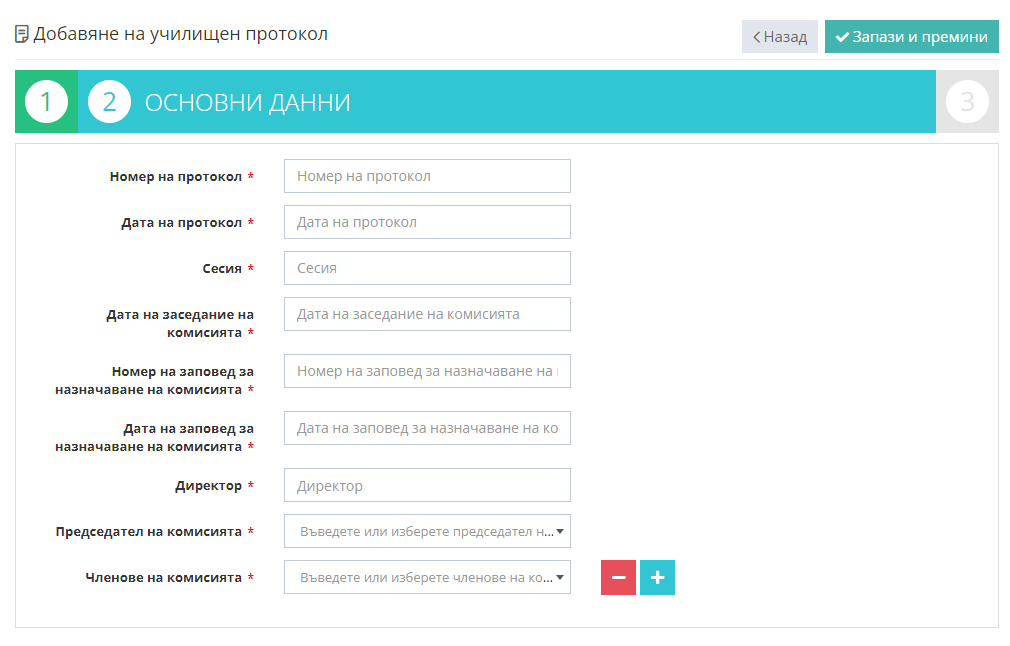Screen dimensions: 1010x646
Task: Click the Директор field label
Action: 208,486
